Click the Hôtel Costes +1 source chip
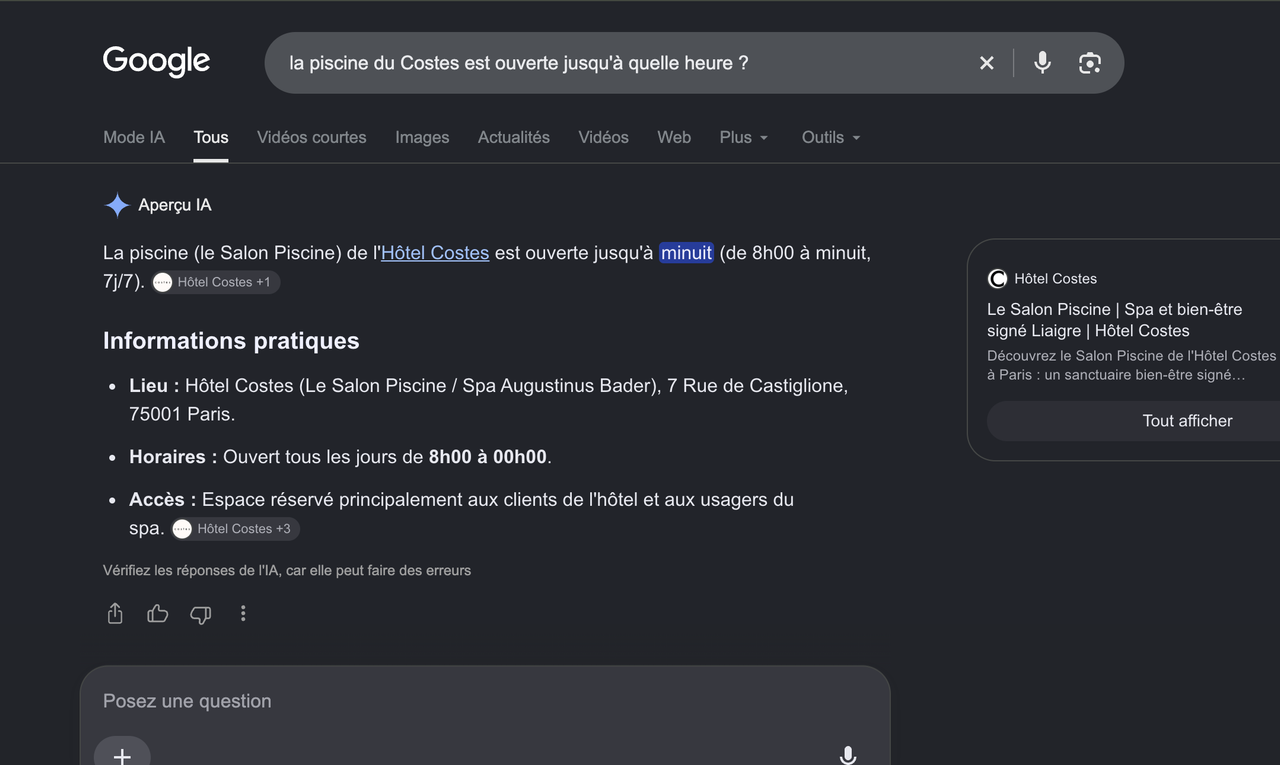Viewport: 1280px width, 765px height. tap(215, 282)
